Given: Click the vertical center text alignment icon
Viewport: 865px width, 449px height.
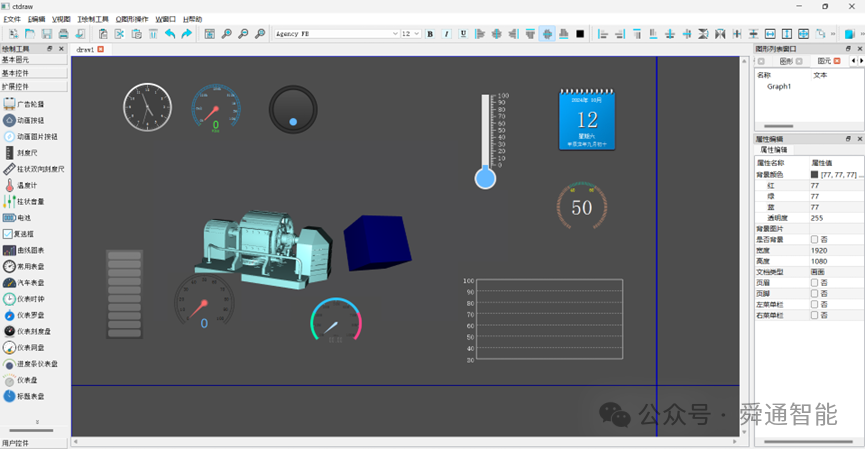Looking at the screenshot, I should (x=547, y=34).
